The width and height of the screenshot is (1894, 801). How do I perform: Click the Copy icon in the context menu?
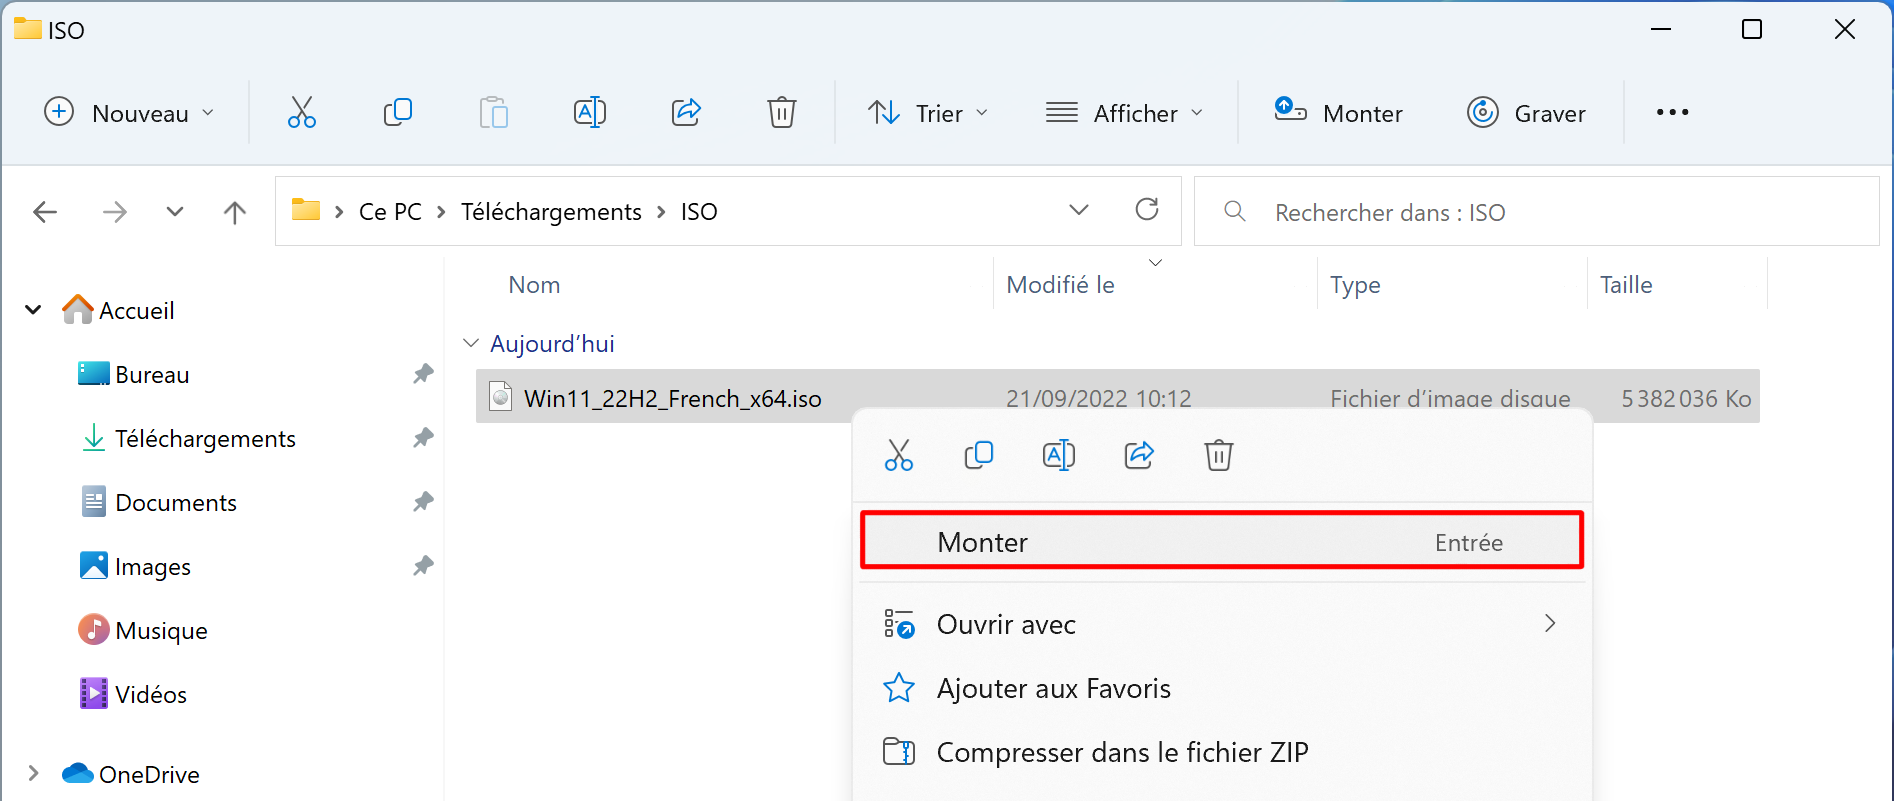(x=978, y=456)
